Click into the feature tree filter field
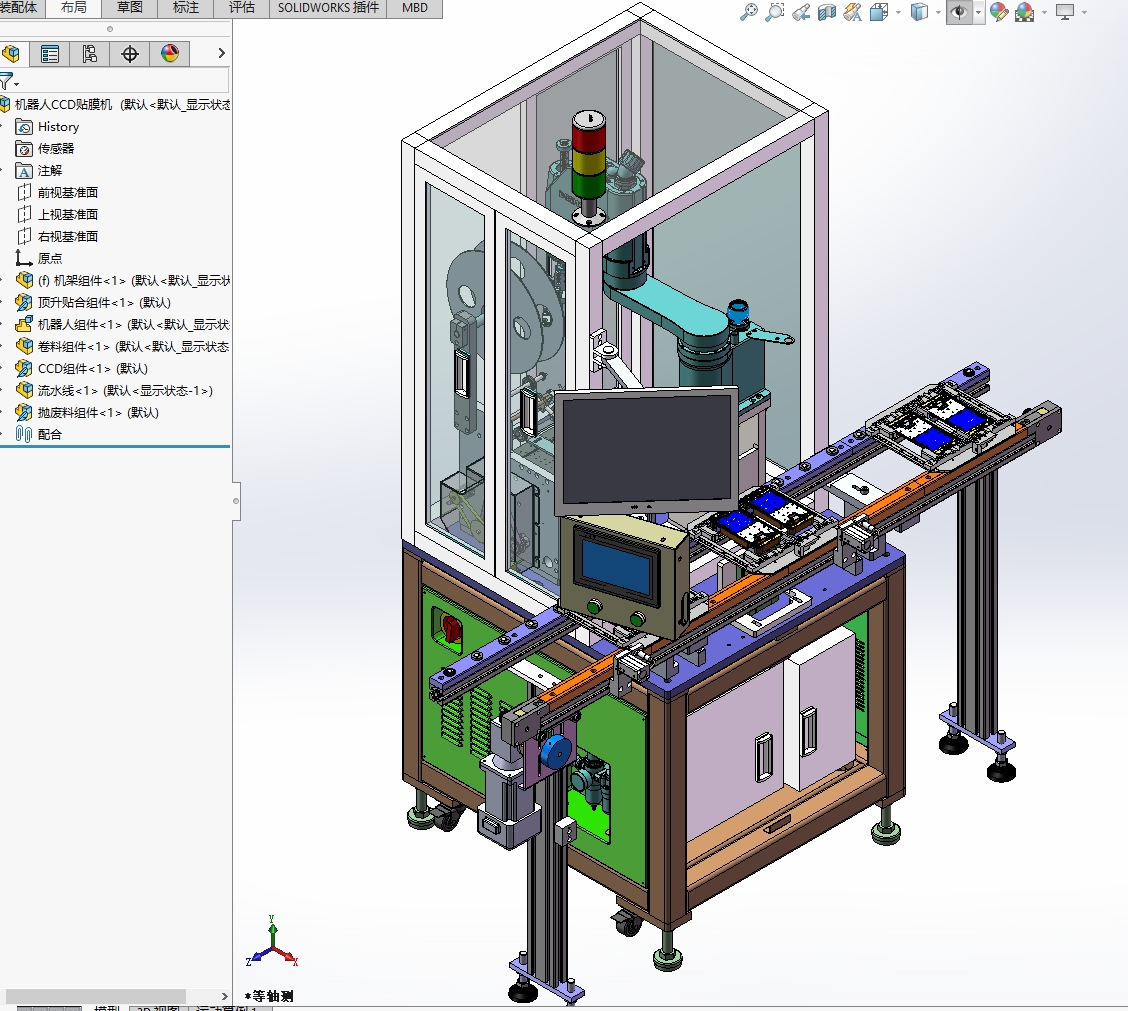Screen dimensions: 1128x1011 point(124,80)
